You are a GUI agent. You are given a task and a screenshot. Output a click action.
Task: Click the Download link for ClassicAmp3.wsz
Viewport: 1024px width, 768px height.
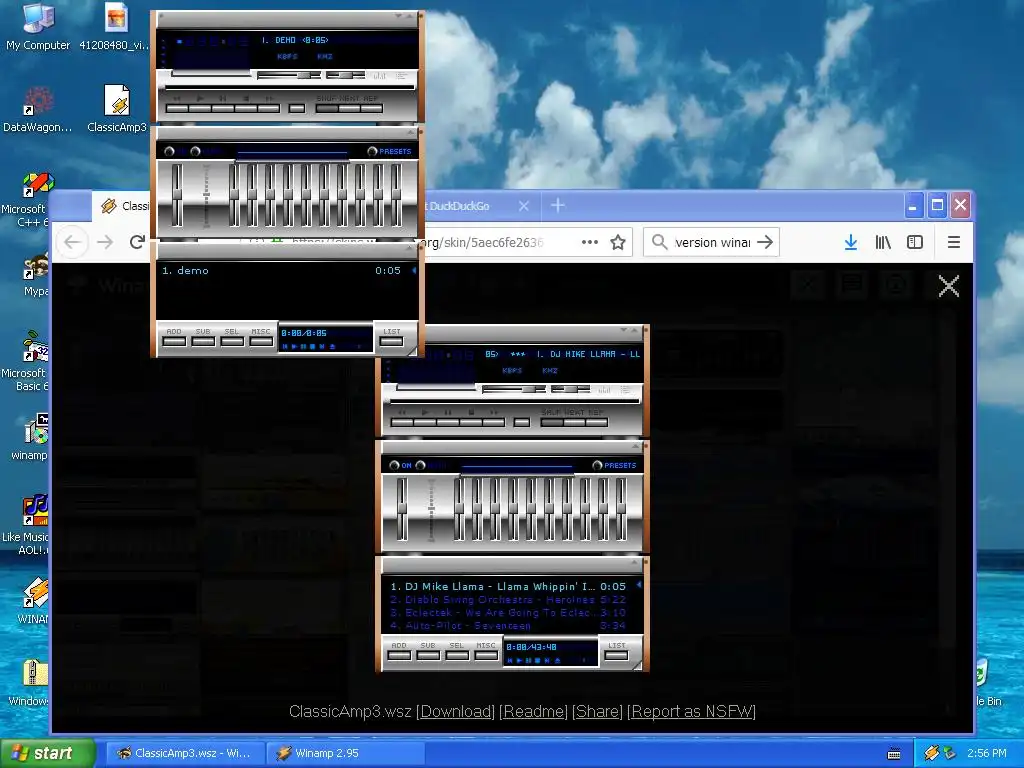[456, 712]
